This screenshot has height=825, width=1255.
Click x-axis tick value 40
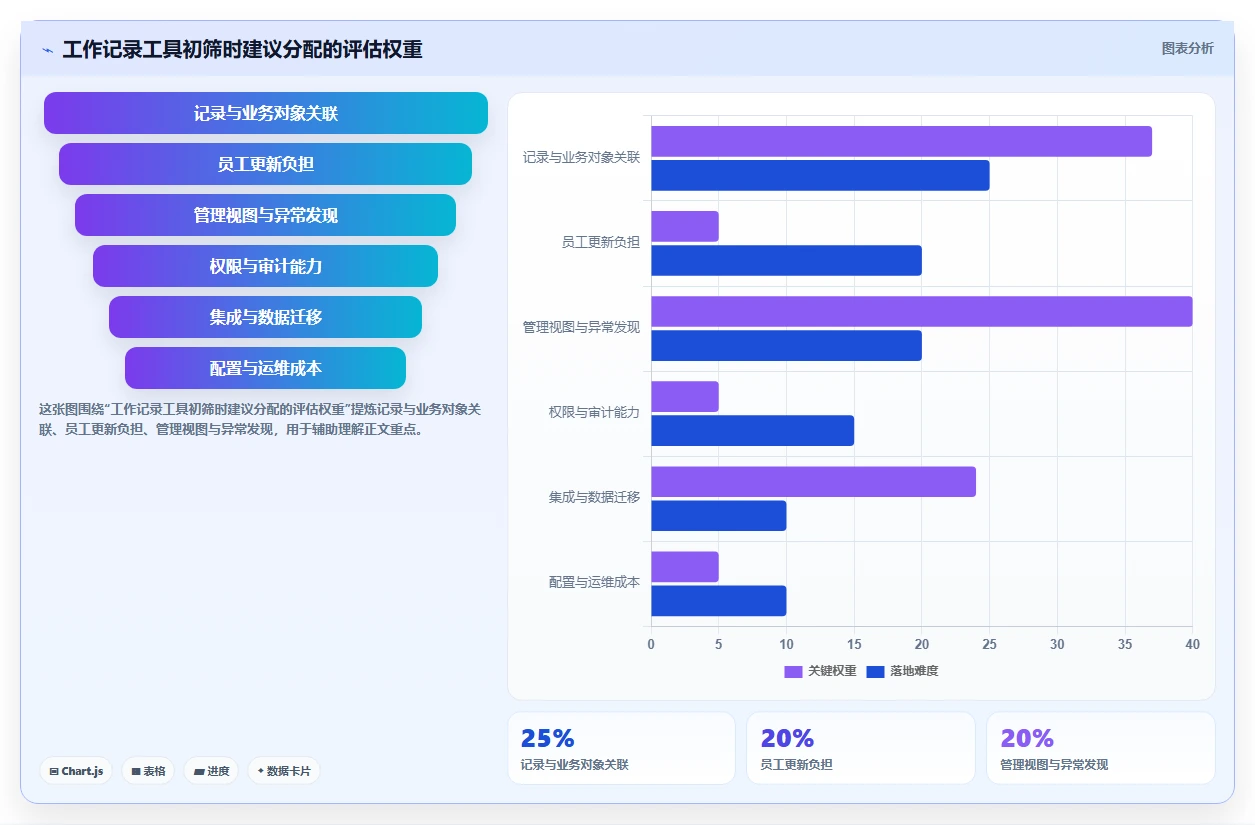pyautogui.click(x=1192, y=645)
